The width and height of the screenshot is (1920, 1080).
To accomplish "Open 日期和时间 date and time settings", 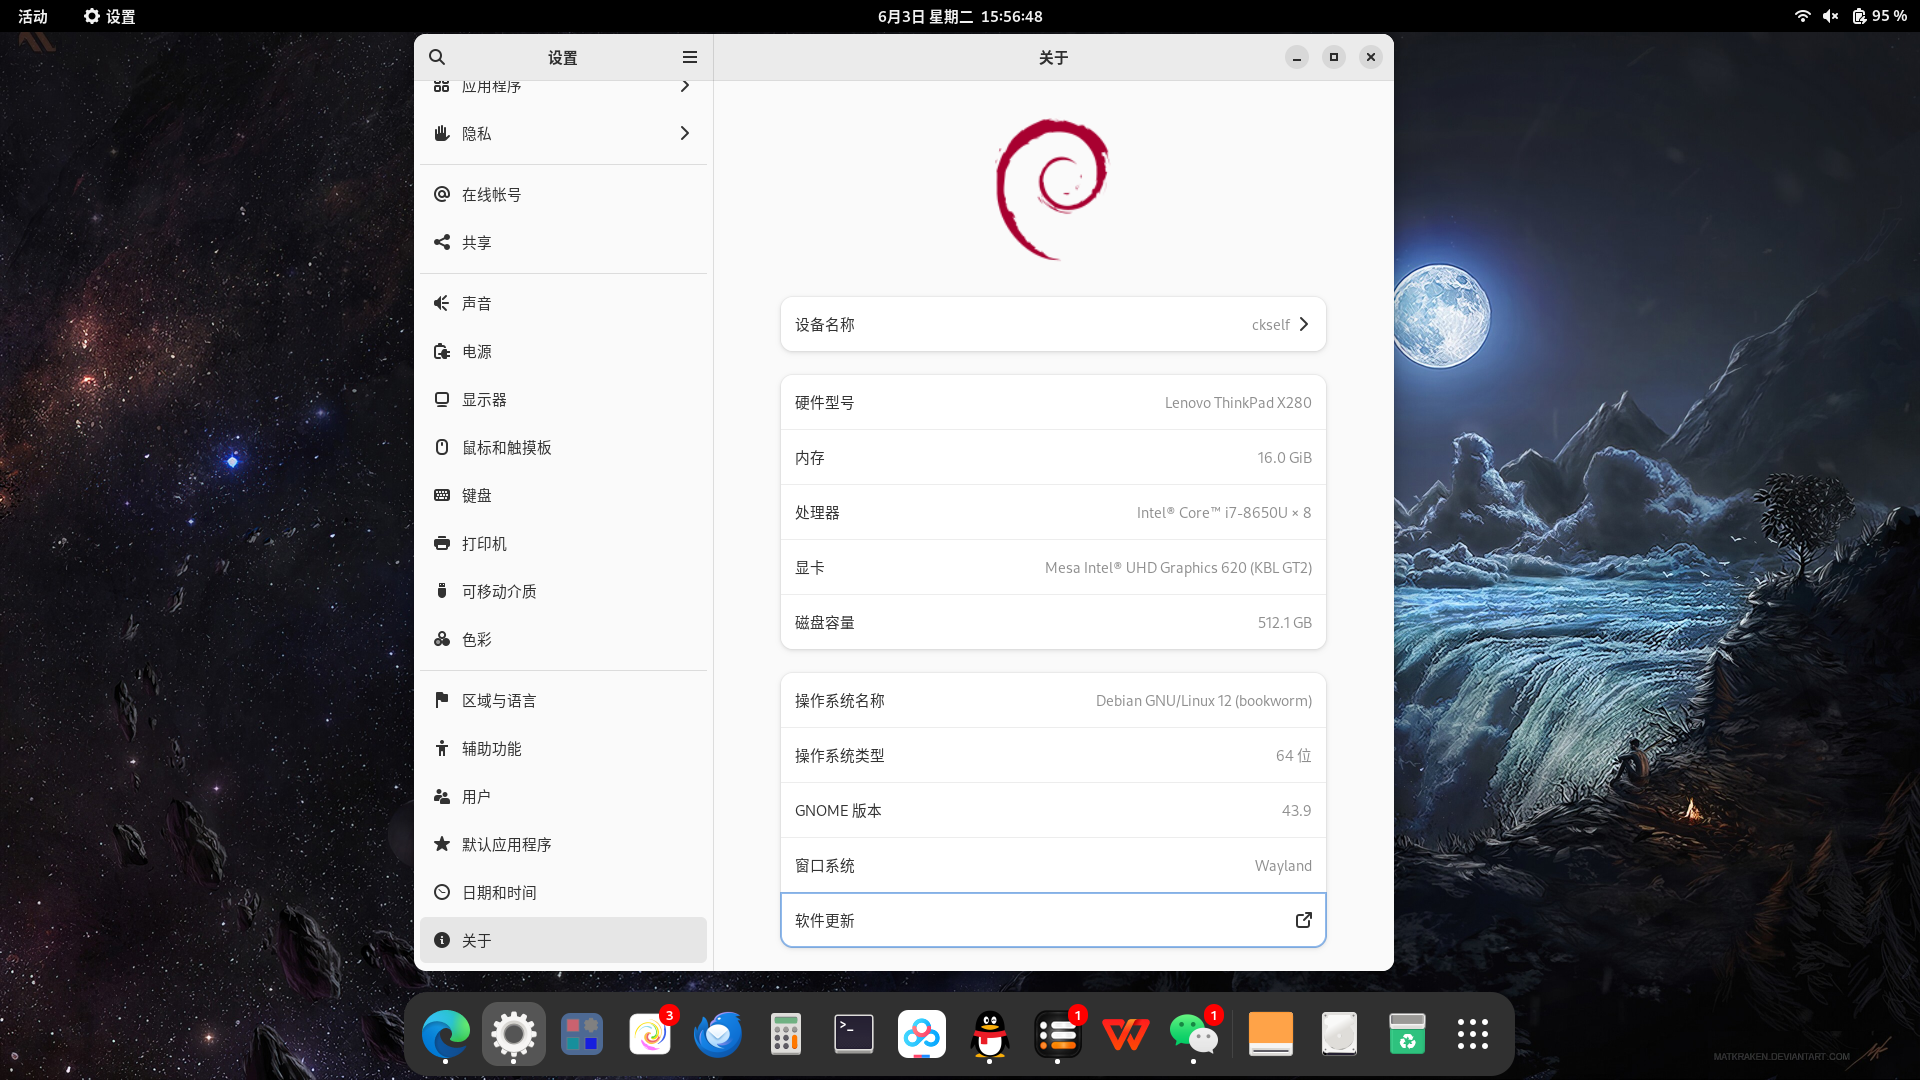I will (563, 892).
